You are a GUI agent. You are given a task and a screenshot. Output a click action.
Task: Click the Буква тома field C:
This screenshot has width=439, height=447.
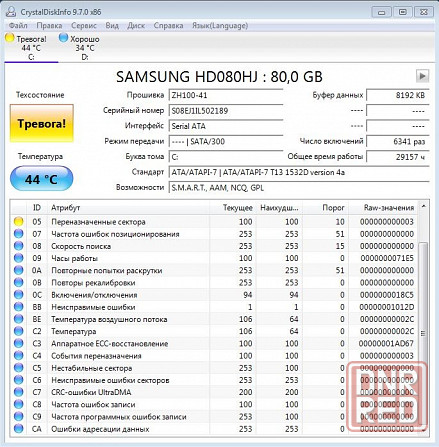click(226, 157)
